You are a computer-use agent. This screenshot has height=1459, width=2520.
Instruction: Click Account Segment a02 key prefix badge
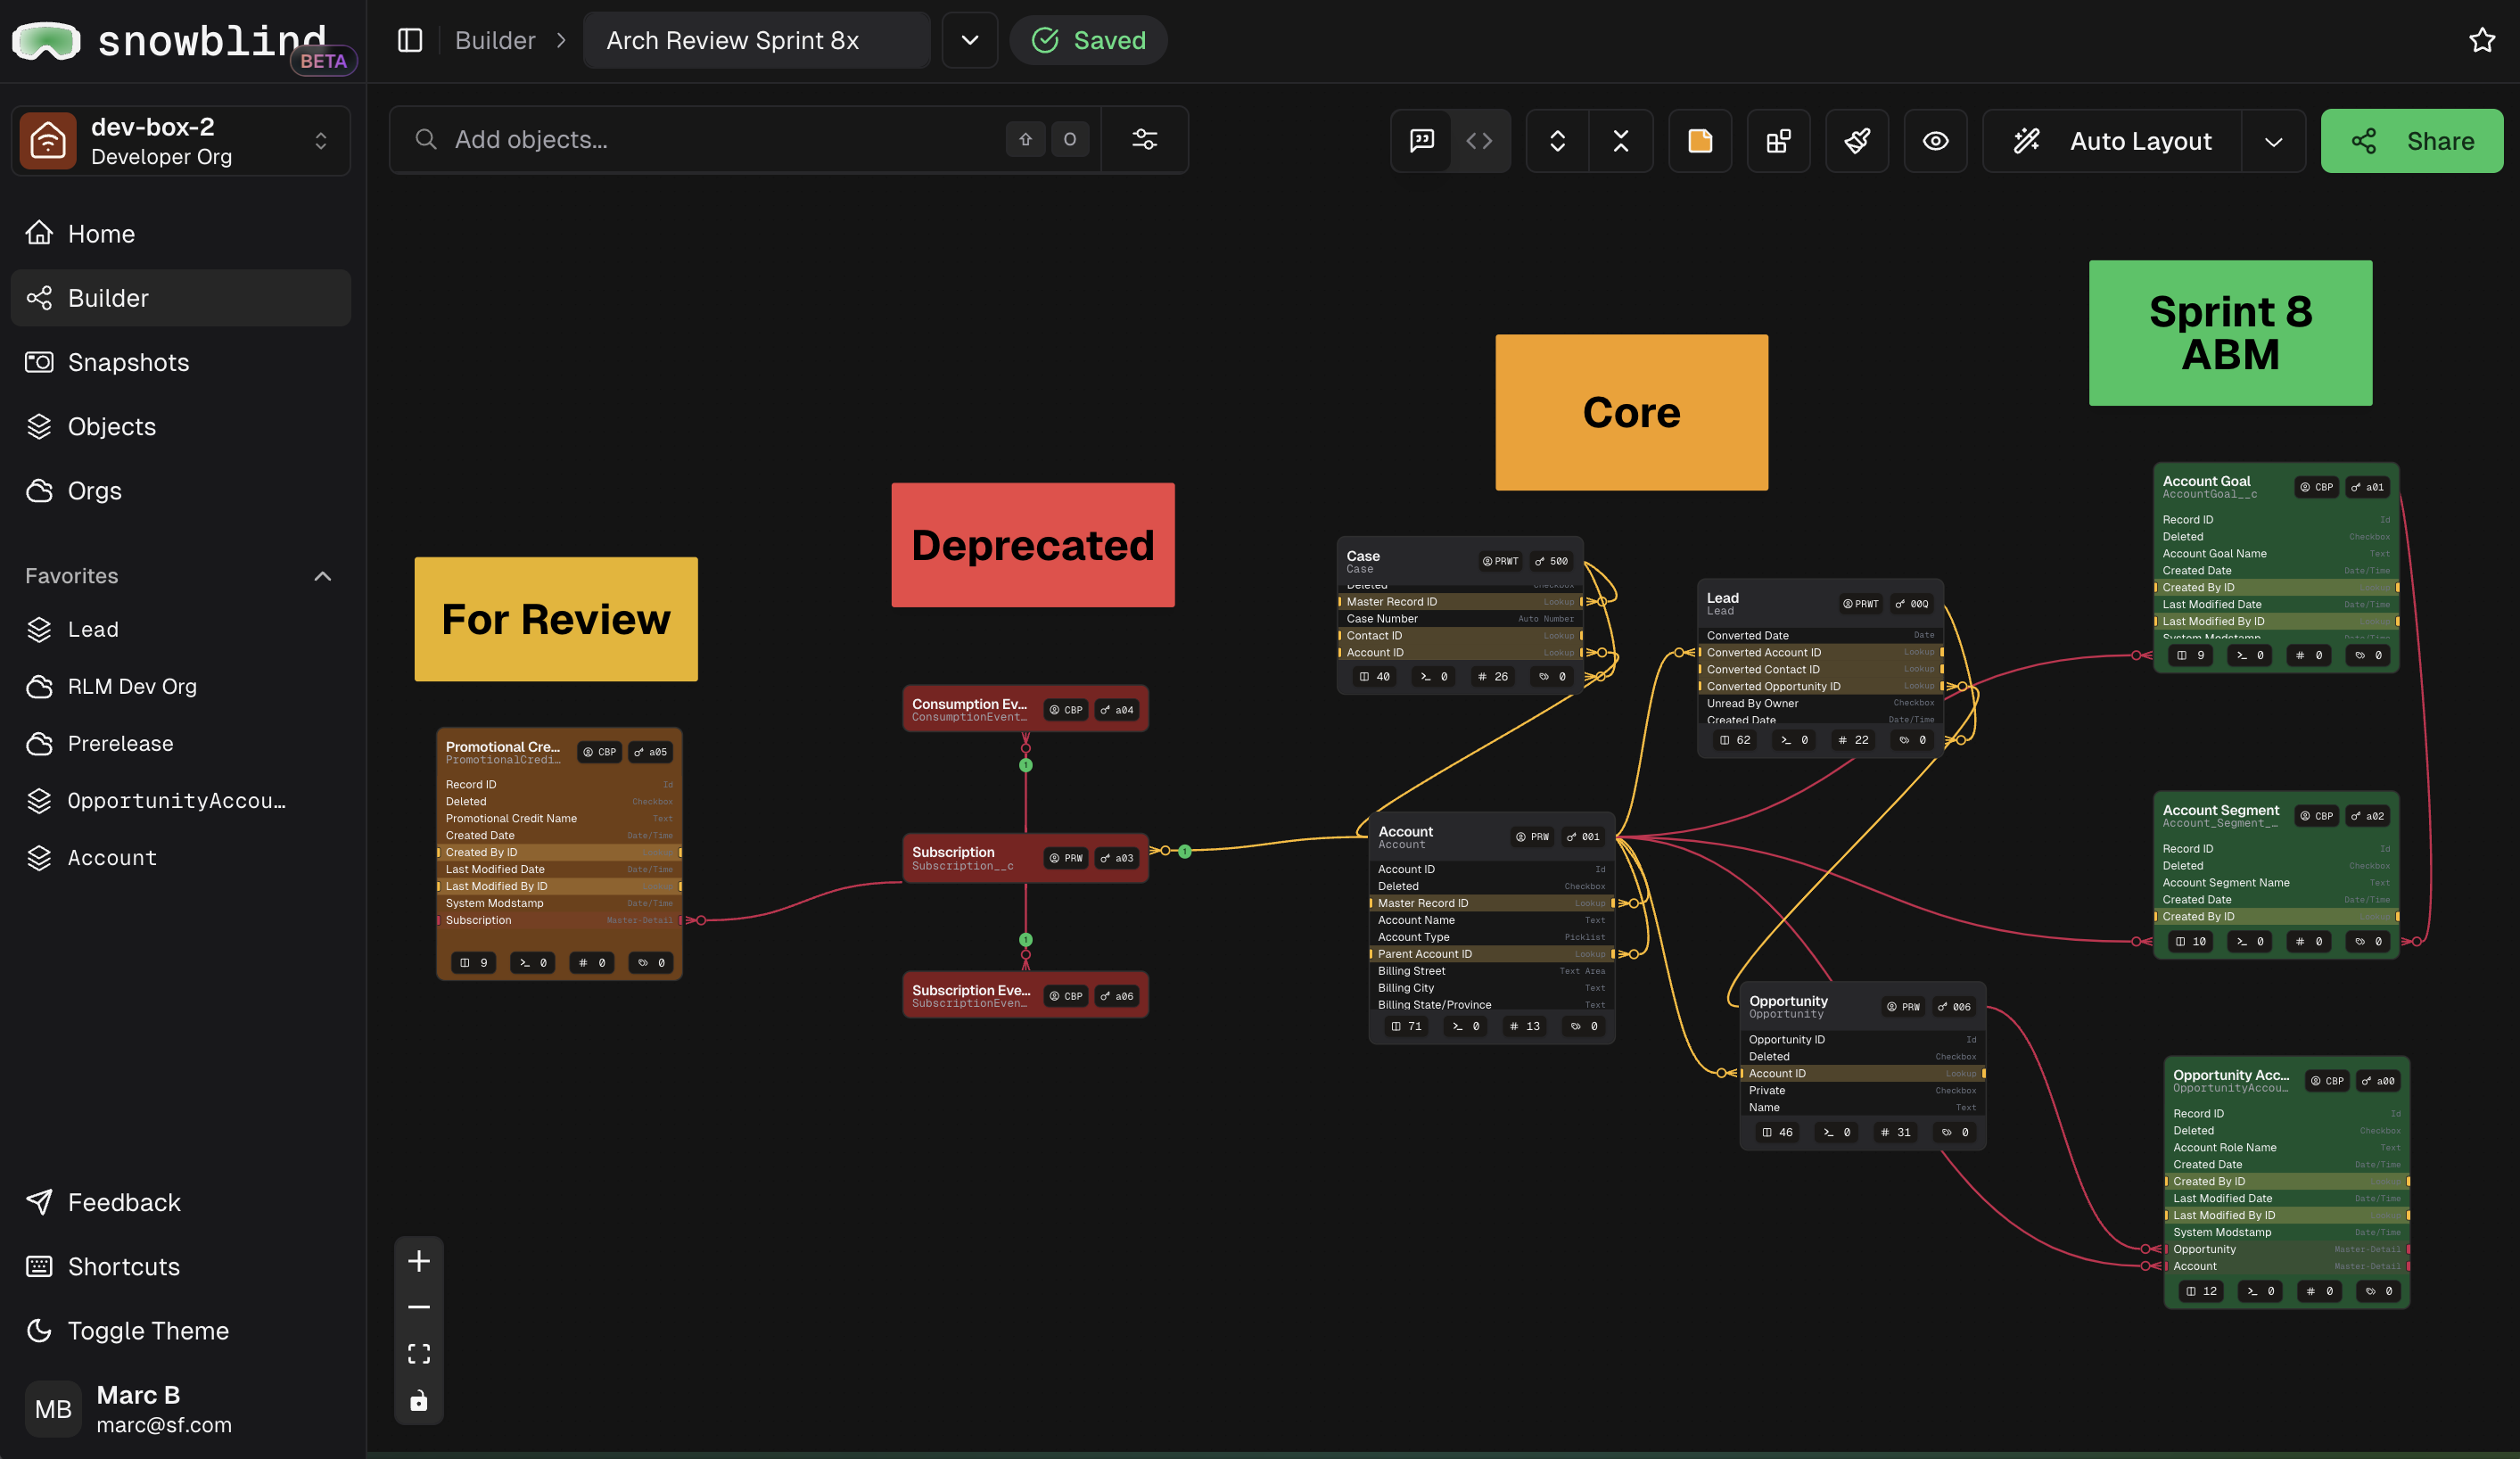(2368, 816)
